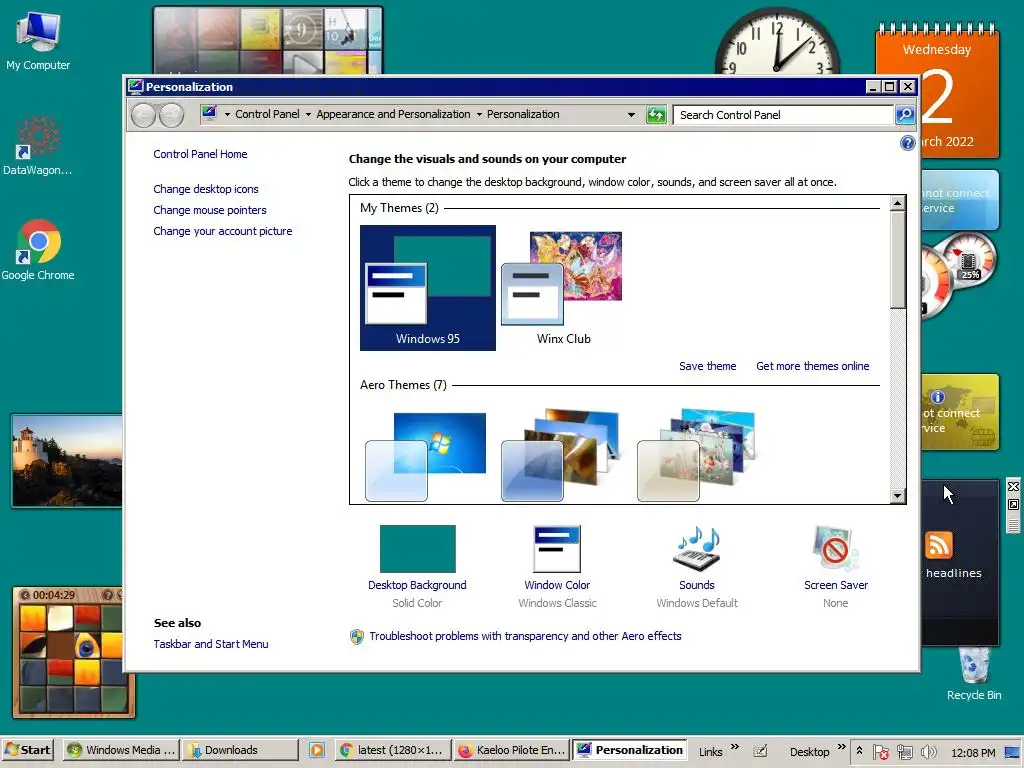Click the flag with red X tray icon
Viewport: 1024px width, 768px height.
[880, 752]
